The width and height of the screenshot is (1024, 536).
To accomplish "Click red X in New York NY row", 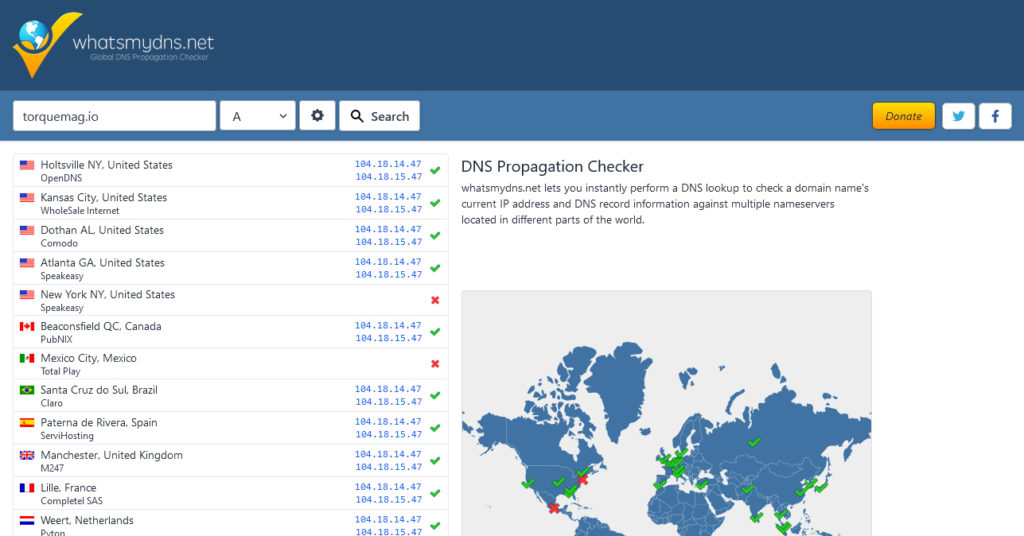I will 435,300.
